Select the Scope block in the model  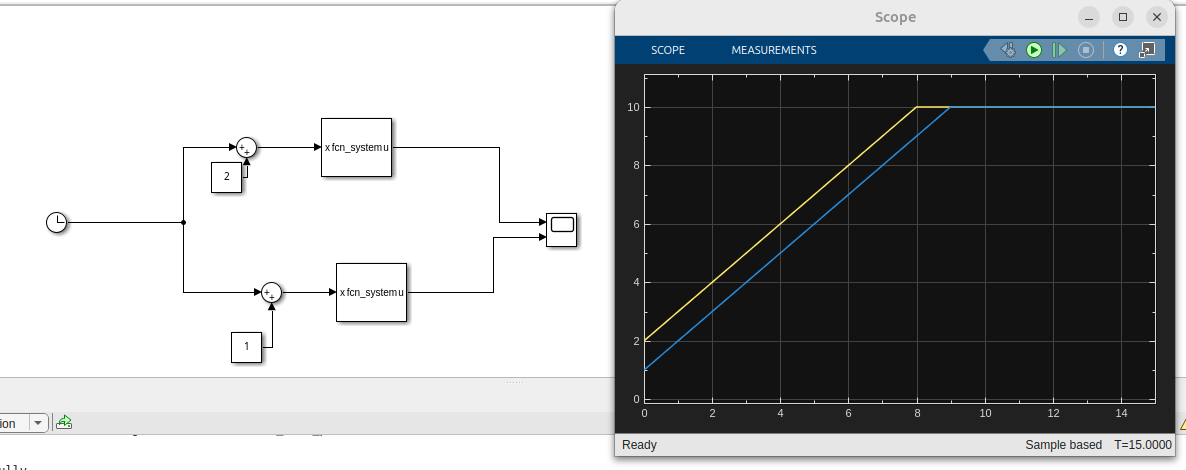pyautogui.click(x=561, y=230)
